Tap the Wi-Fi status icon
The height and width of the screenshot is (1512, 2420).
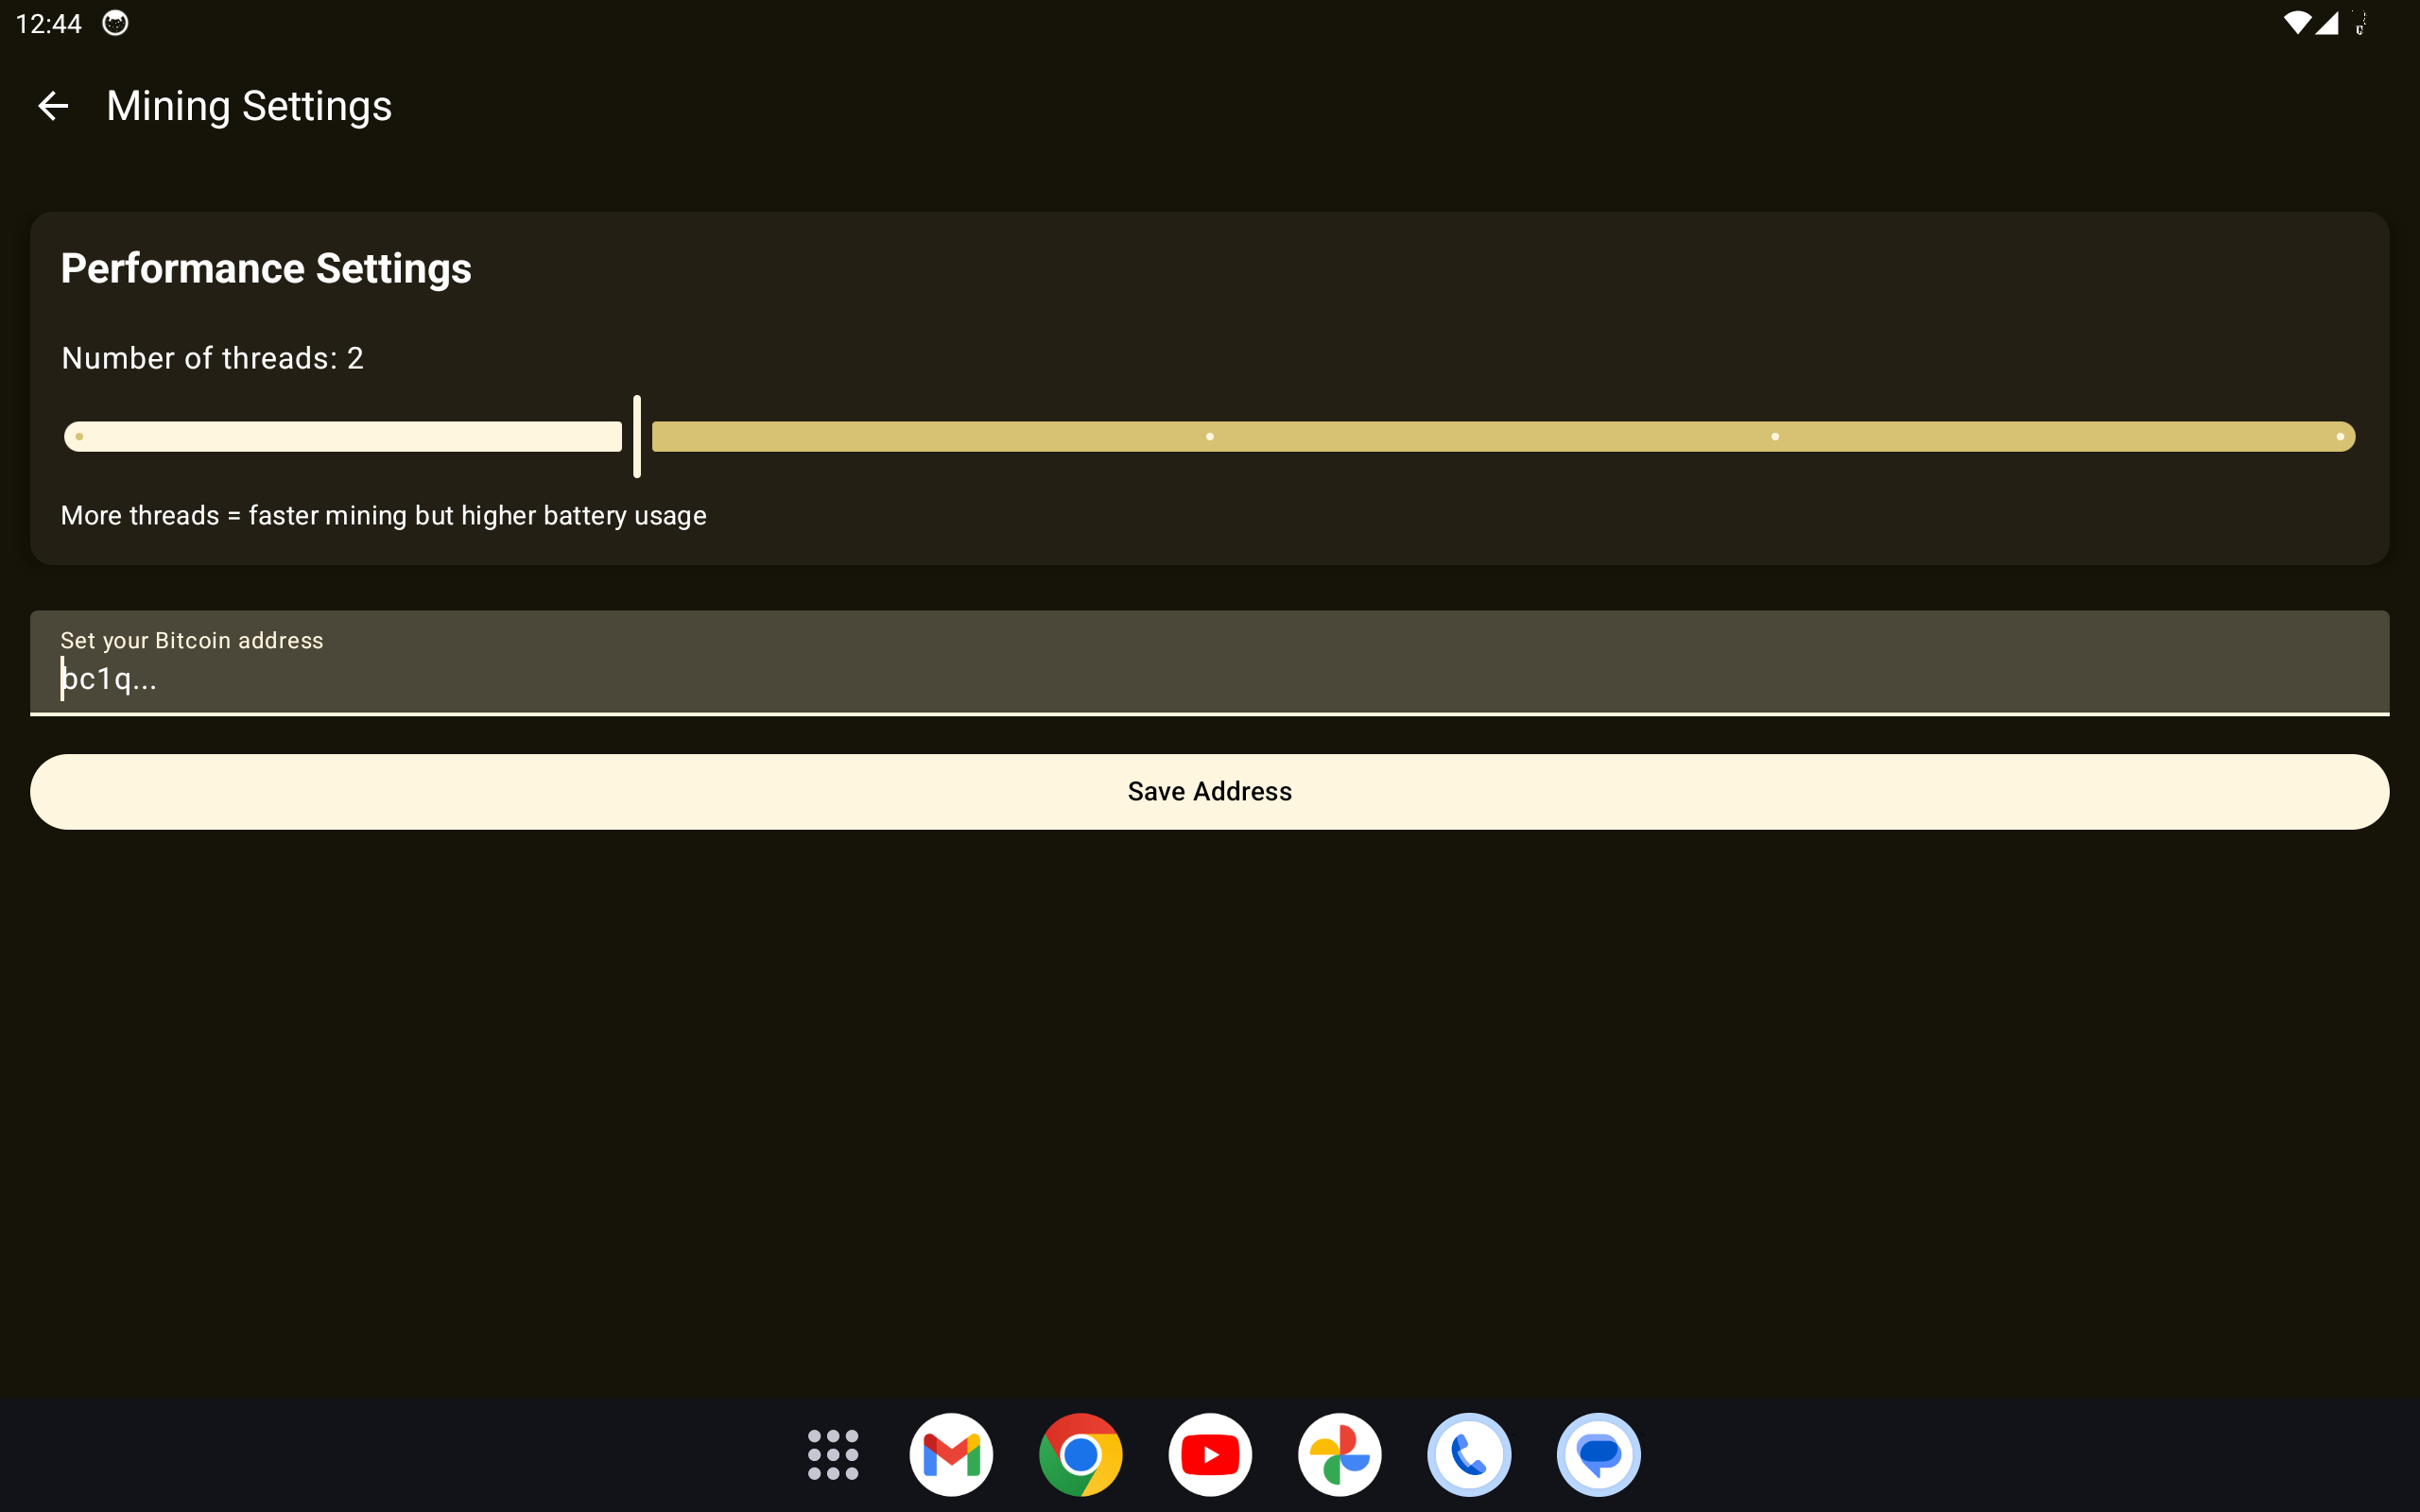coord(2297,23)
